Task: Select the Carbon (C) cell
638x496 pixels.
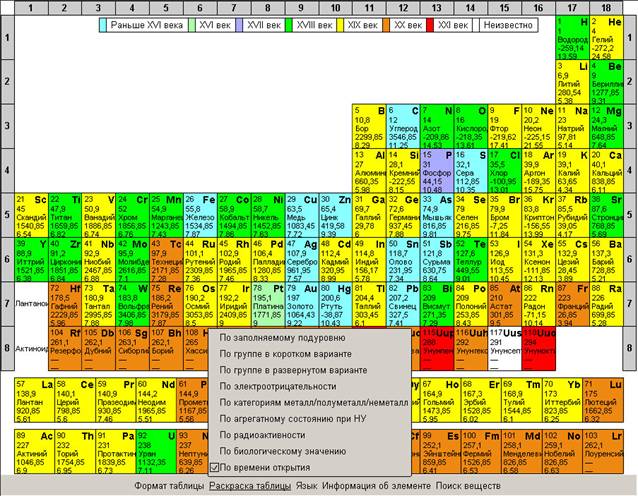Action: [x=403, y=126]
